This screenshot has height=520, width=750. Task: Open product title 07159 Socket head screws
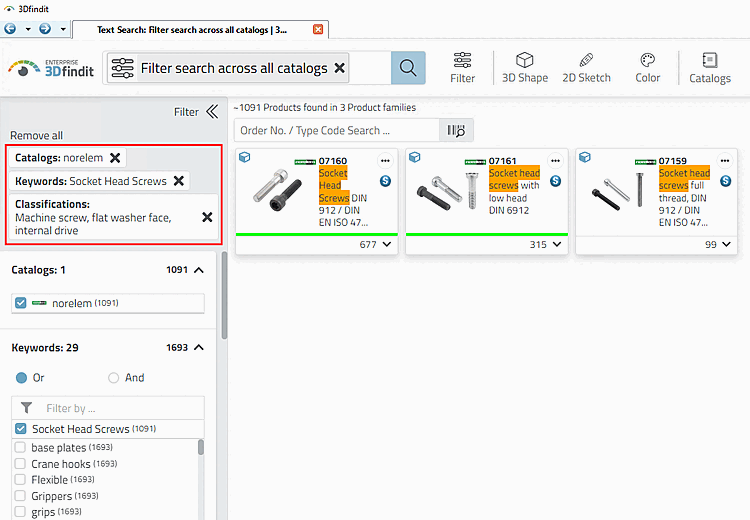pyautogui.click(x=684, y=191)
